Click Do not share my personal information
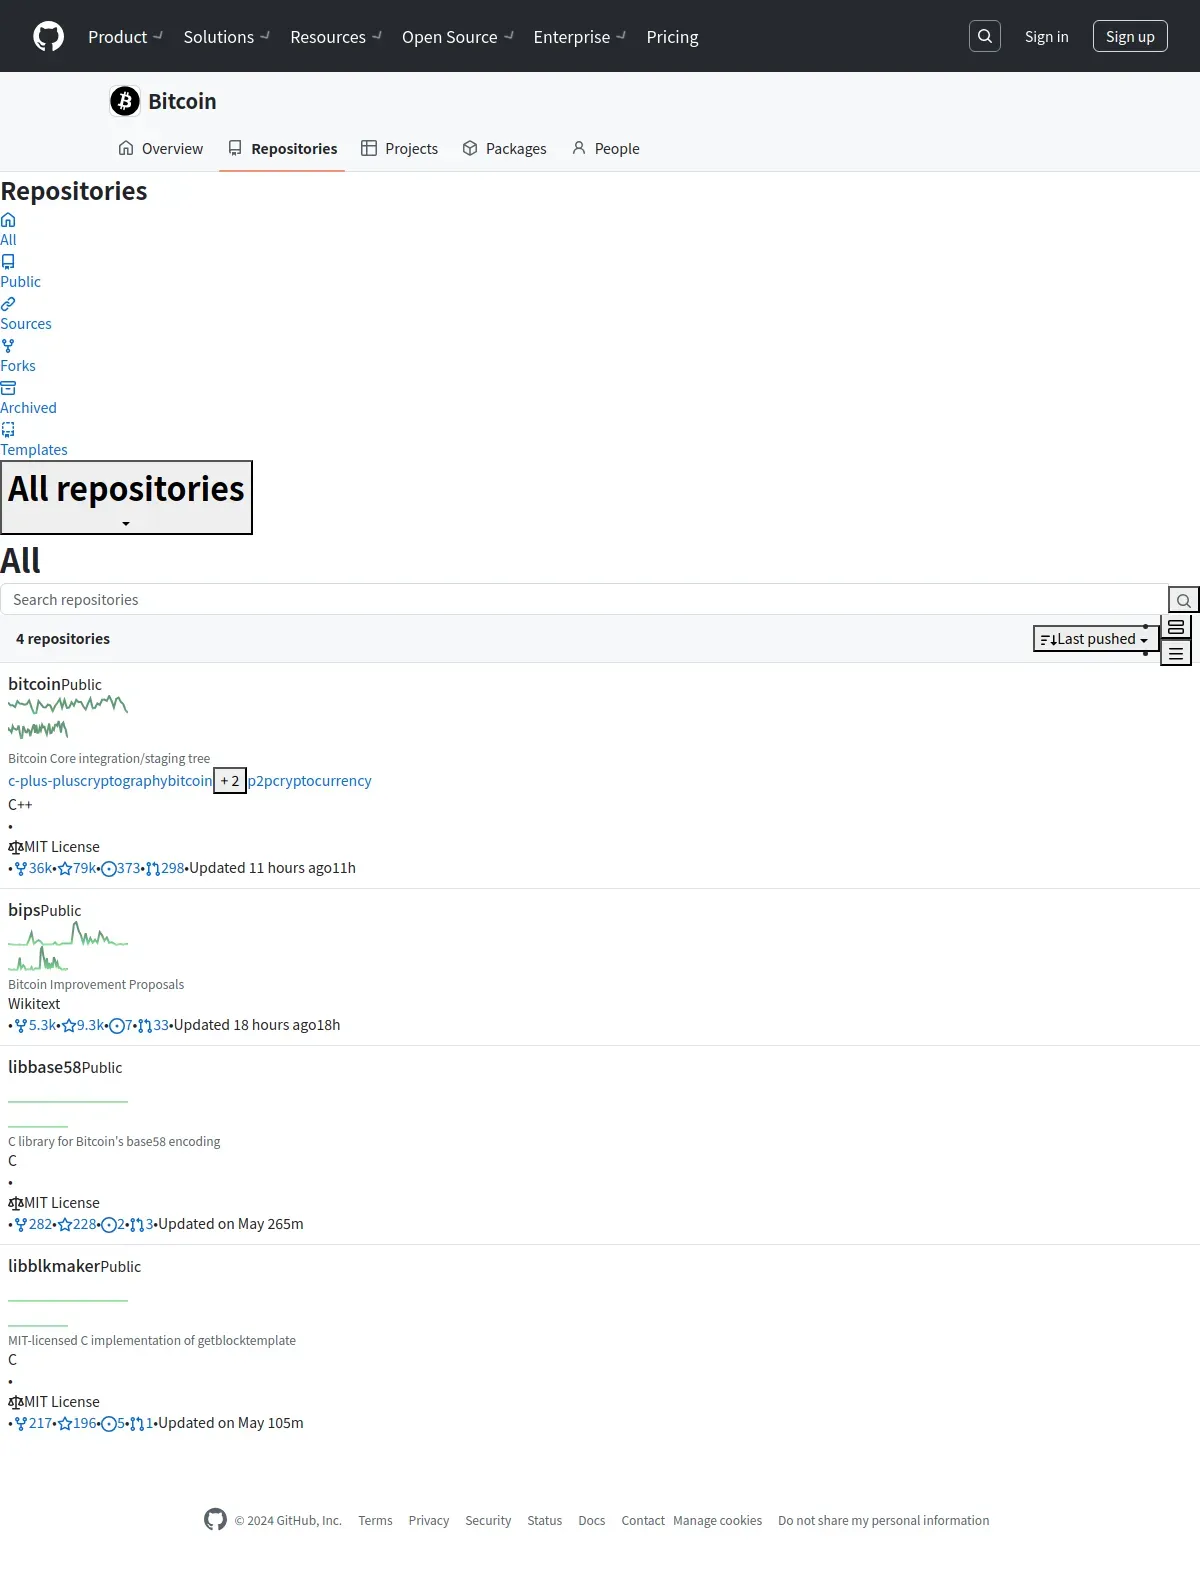This screenshot has height=1572, width=1200. (884, 1520)
